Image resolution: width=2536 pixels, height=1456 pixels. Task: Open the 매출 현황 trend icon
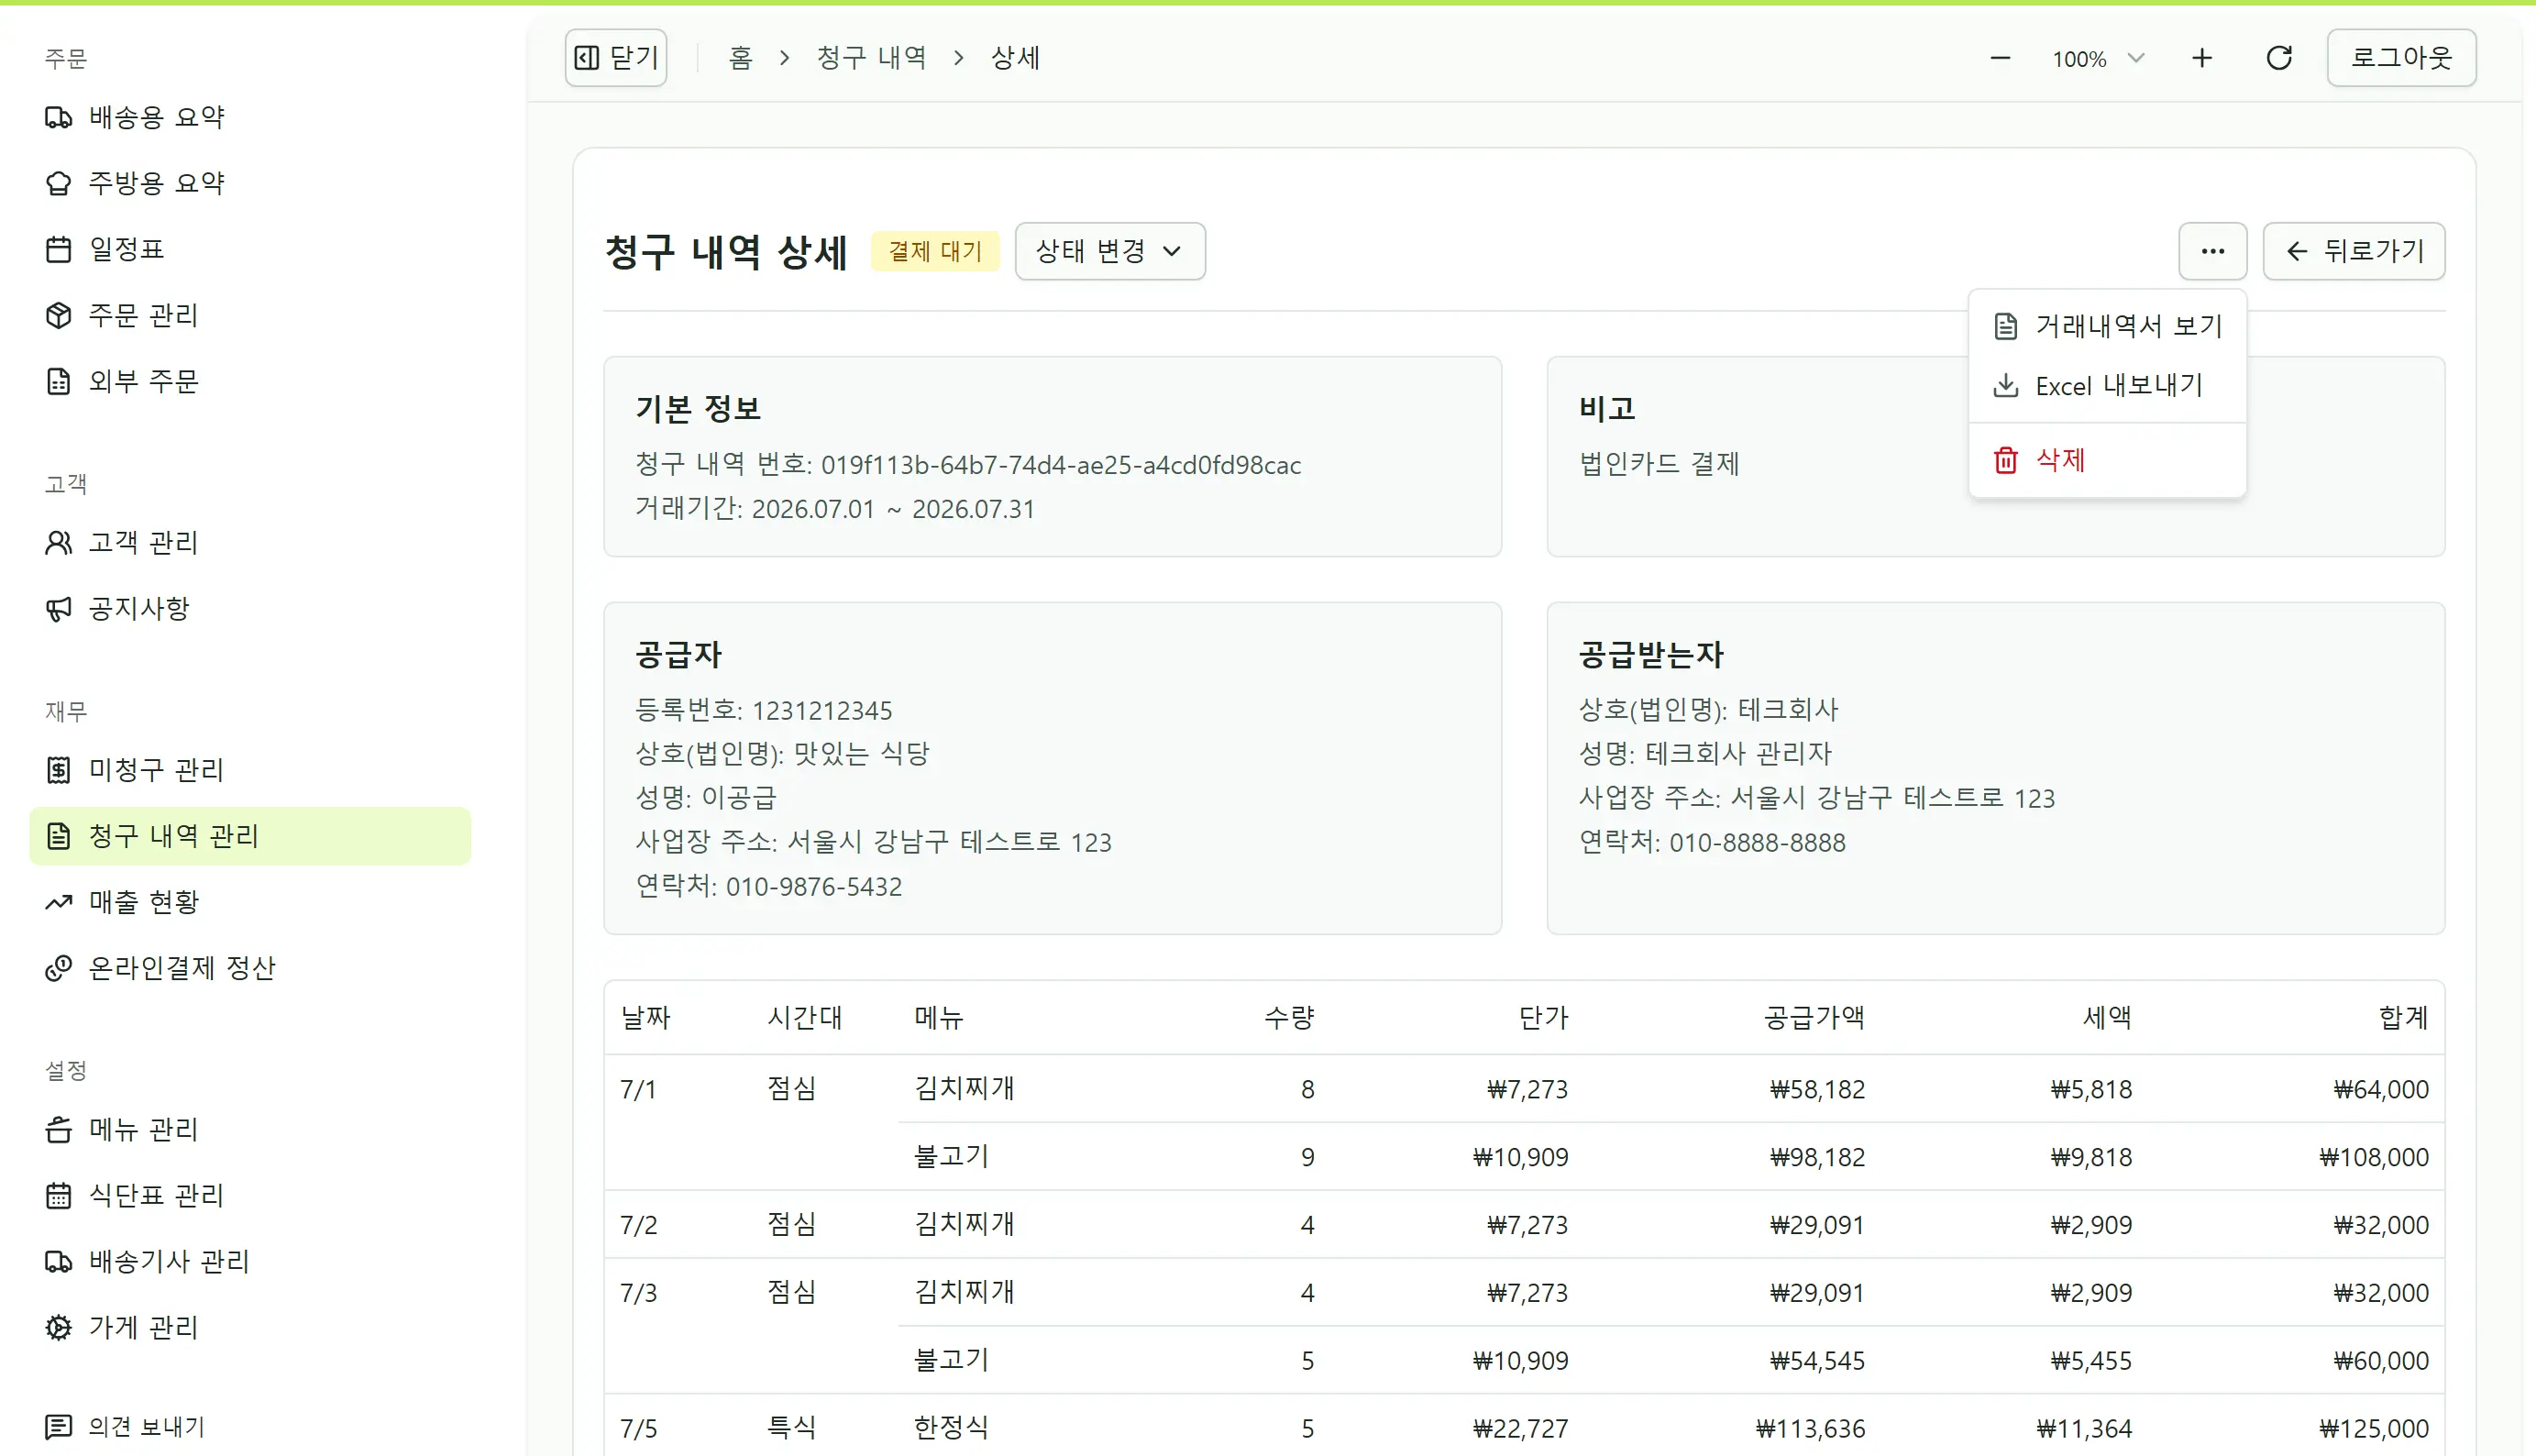(x=58, y=902)
